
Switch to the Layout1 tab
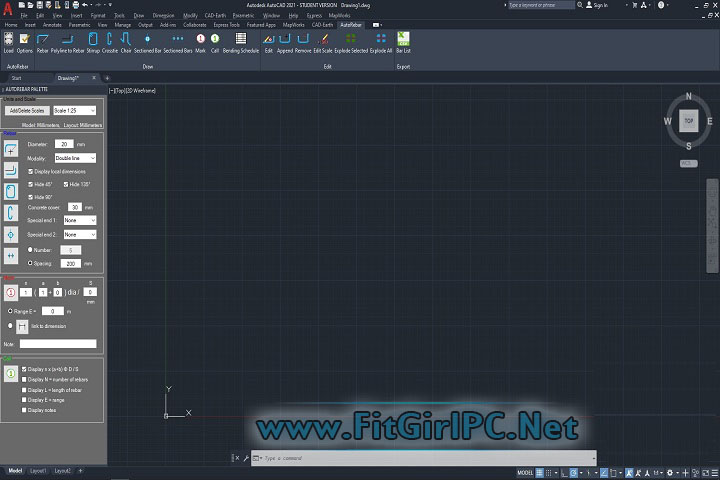click(38, 470)
